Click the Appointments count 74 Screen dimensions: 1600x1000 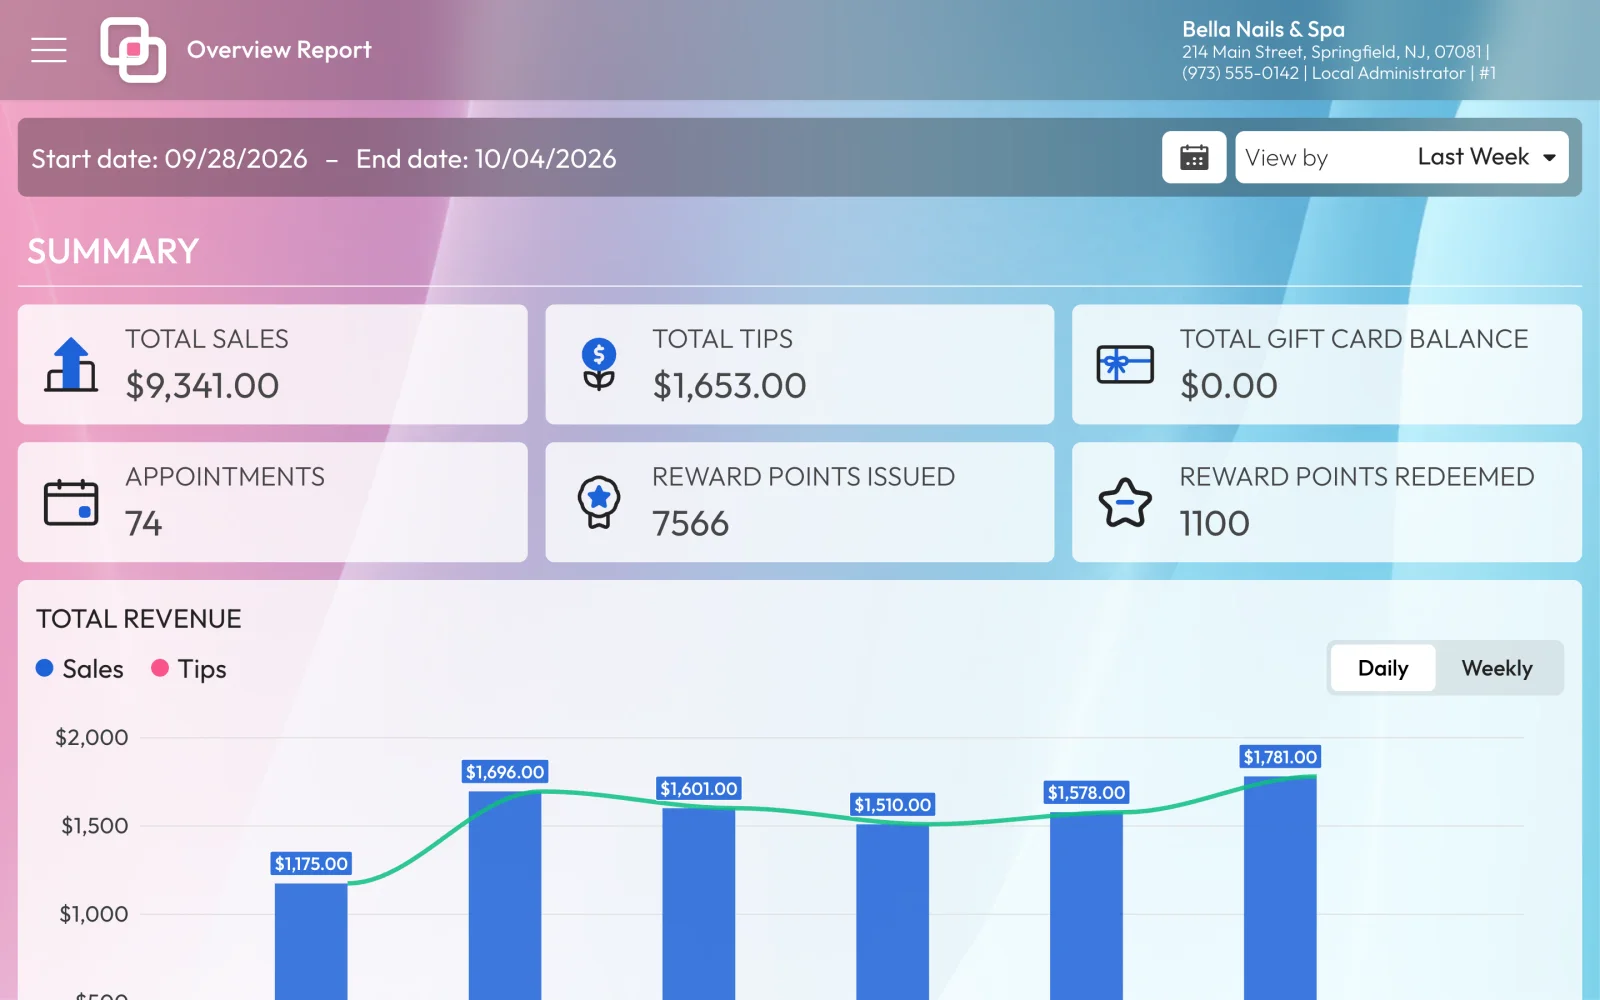click(x=144, y=524)
